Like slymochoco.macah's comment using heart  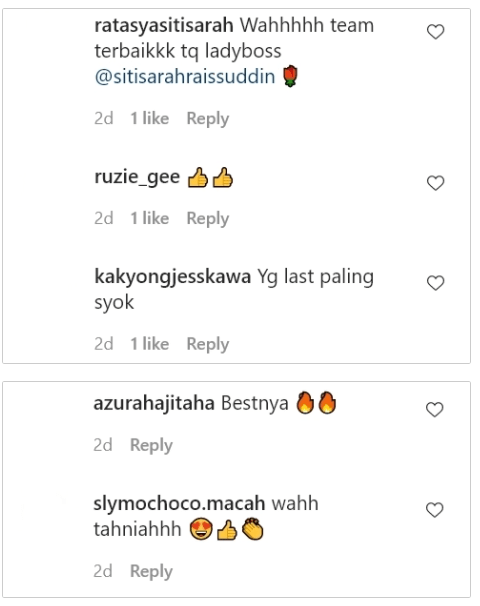434,510
